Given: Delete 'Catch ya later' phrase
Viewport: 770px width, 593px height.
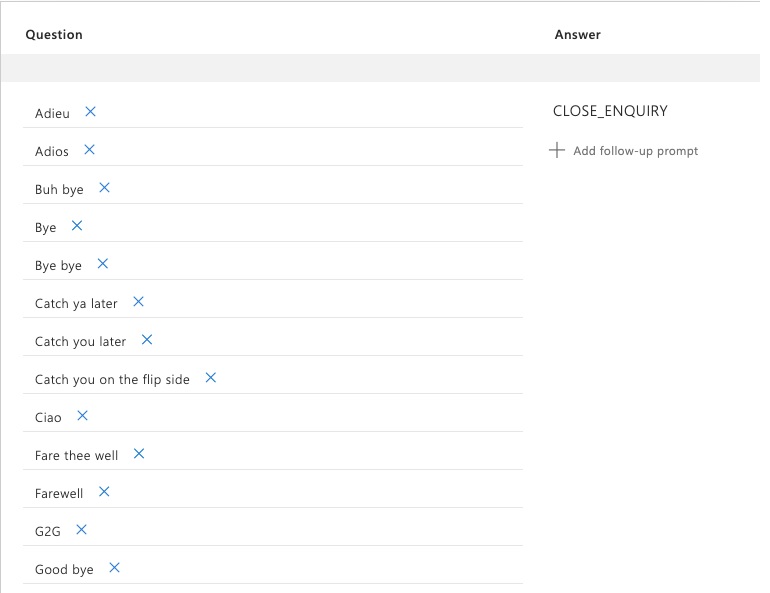Looking at the screenshot, I should pyautogui.click(x=138, y=302).
